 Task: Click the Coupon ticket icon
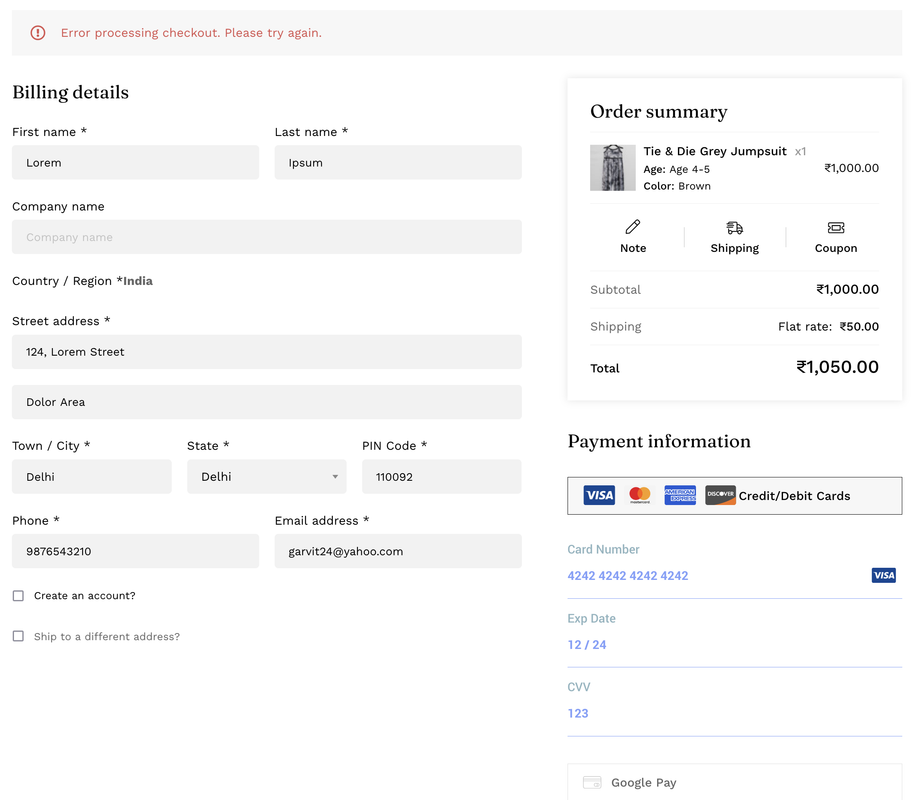point(836,227)
